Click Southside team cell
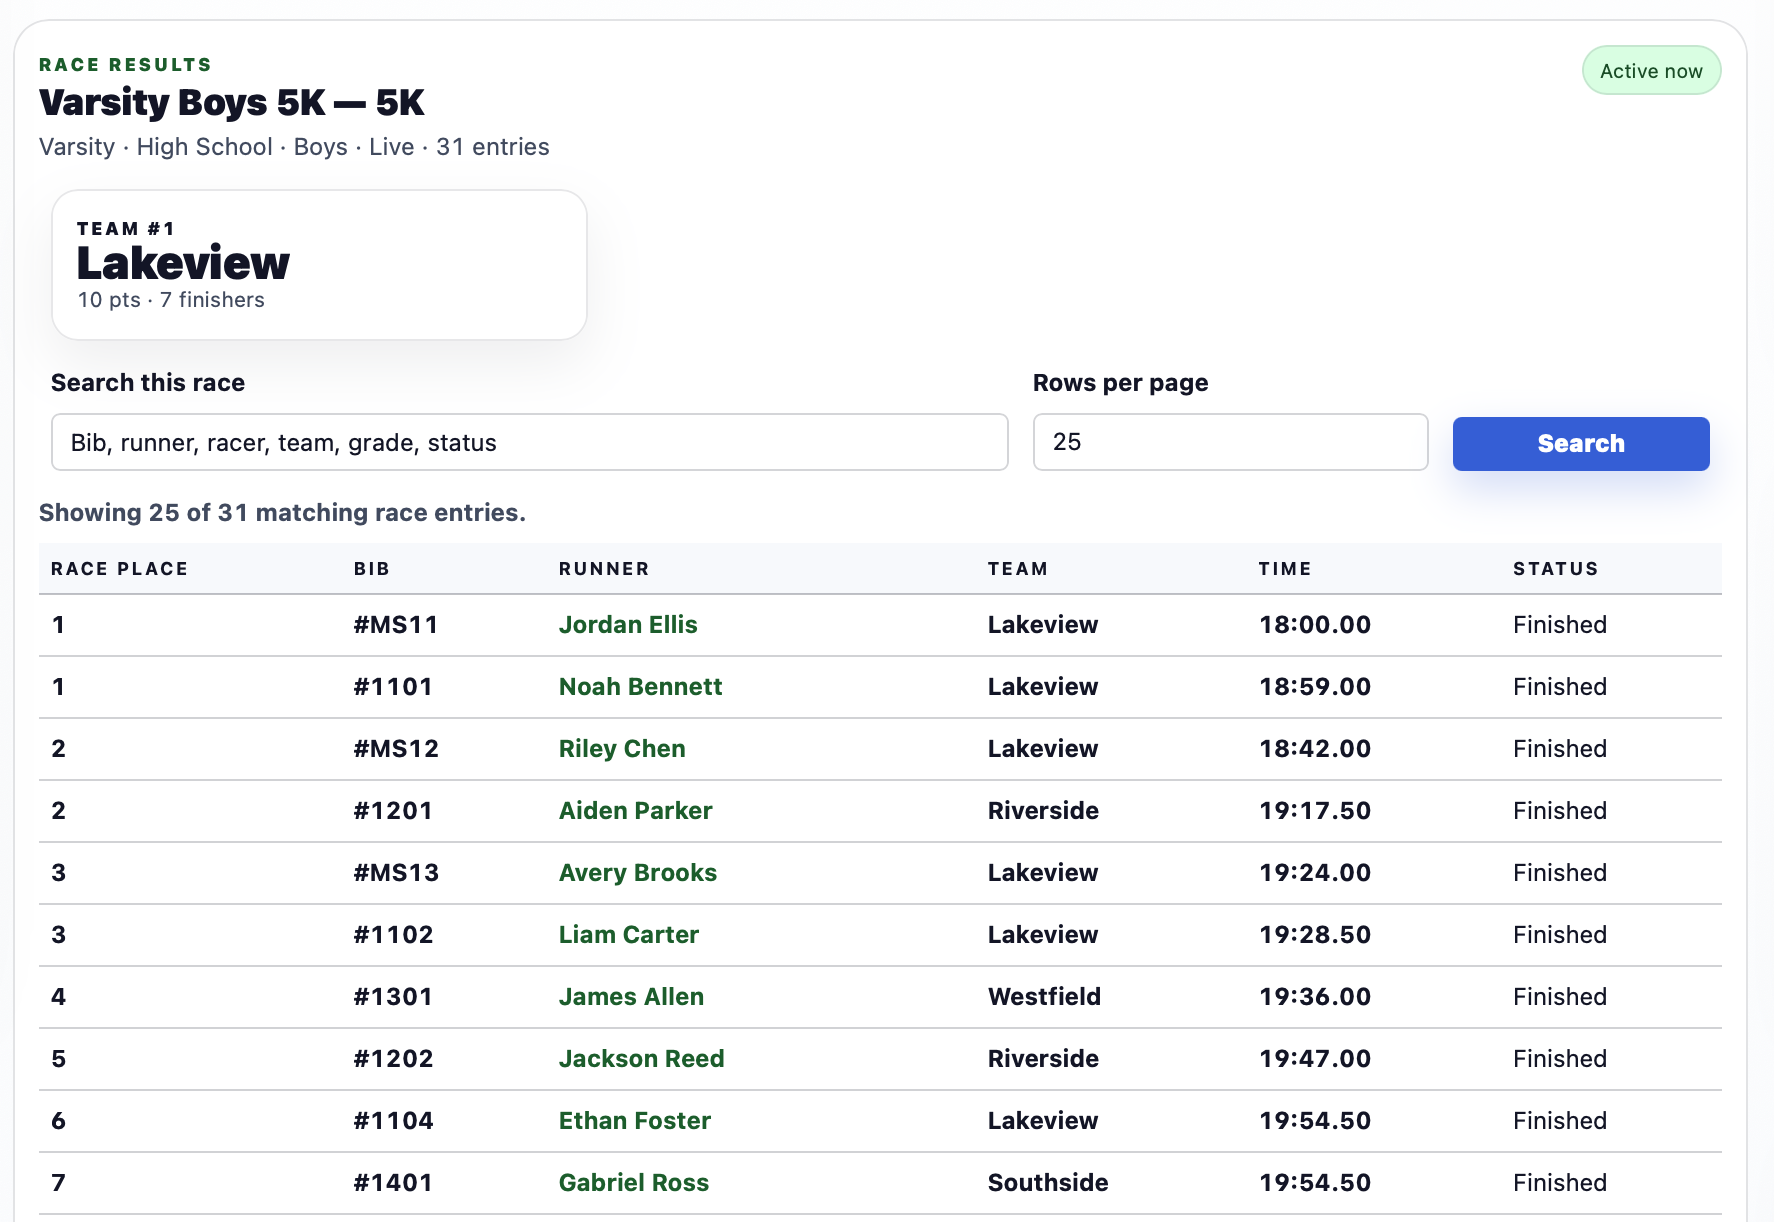Viewport: 1774px width, 1222px height. pos(1048,1183)
